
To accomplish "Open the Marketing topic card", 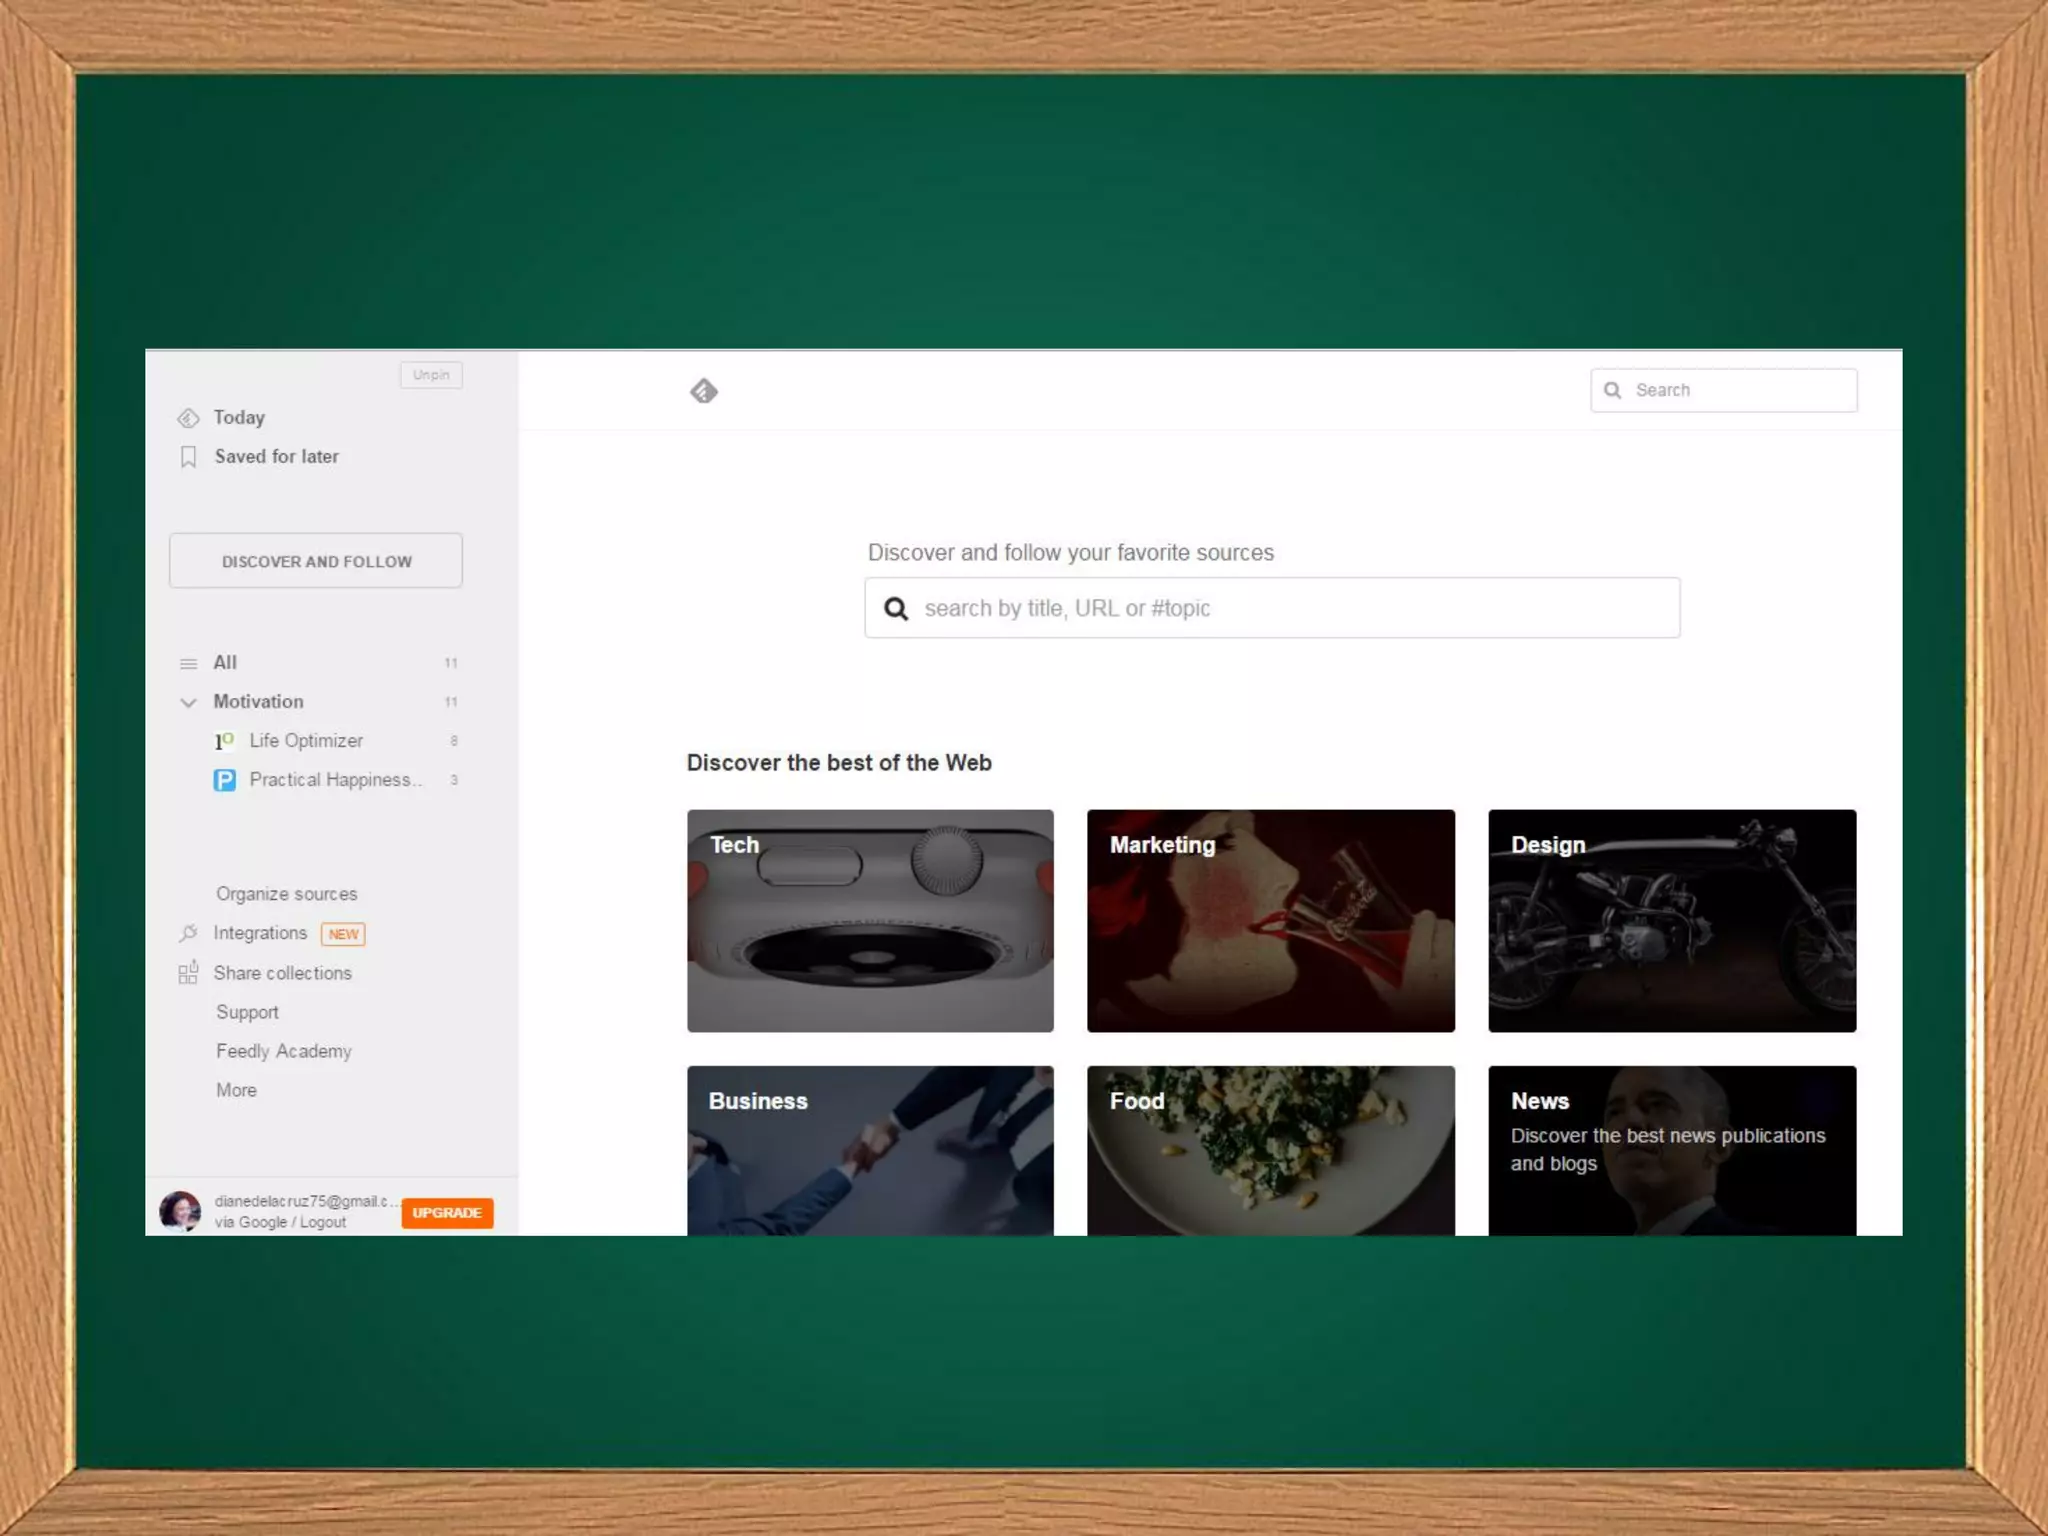I will 1270,920.
